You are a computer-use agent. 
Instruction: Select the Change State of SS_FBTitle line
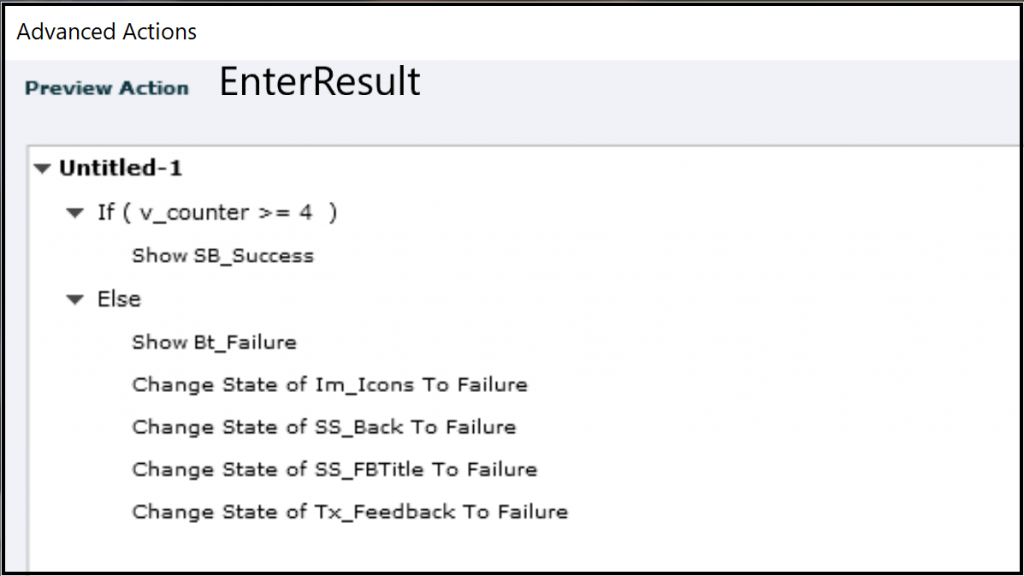[x=334, y=469]
